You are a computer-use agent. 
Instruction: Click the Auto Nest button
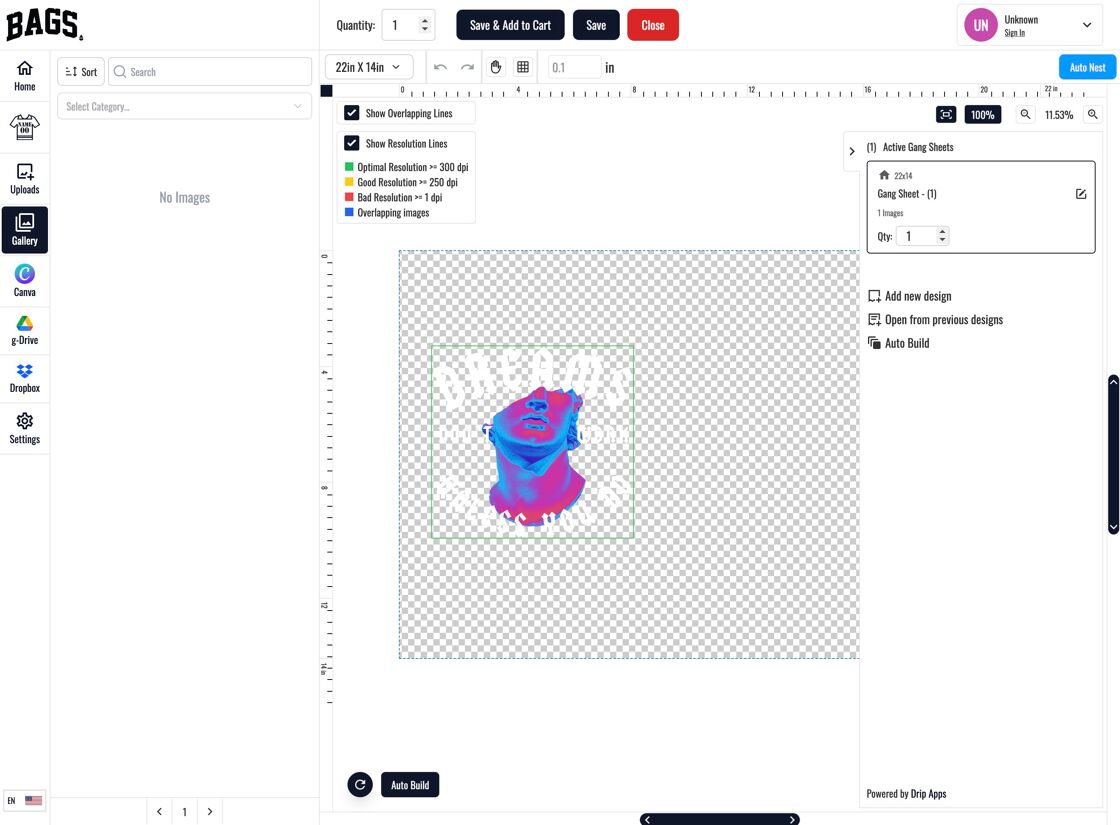point(1087,67)
